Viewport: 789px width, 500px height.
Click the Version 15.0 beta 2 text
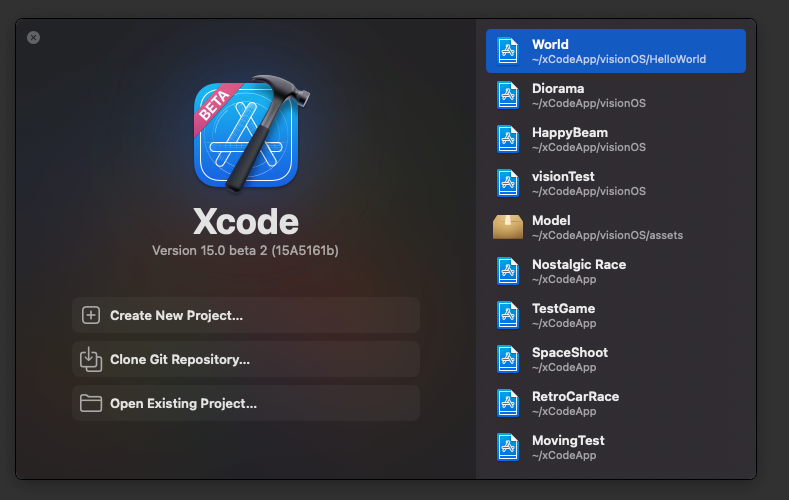[245, 251]
